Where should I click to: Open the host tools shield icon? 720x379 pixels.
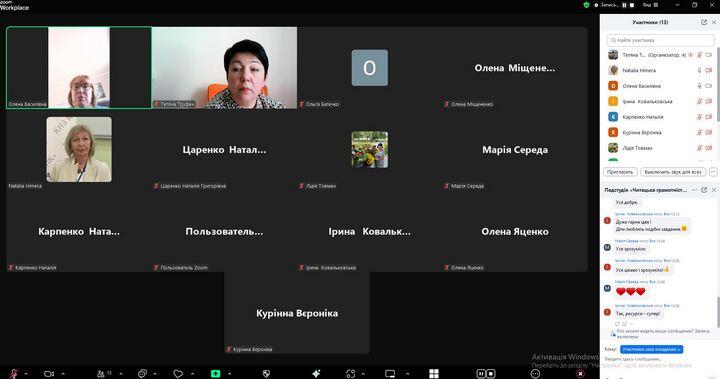266,373
